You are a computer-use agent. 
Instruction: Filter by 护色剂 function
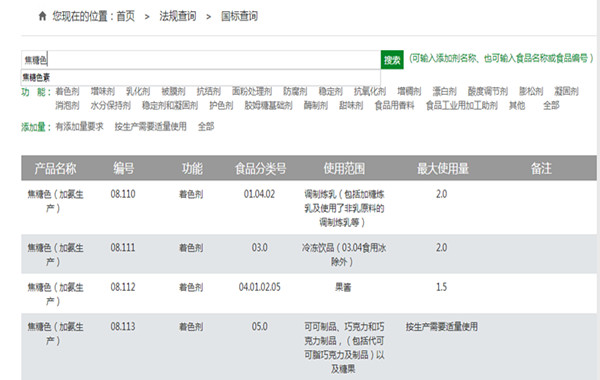[x=221, y=105]
